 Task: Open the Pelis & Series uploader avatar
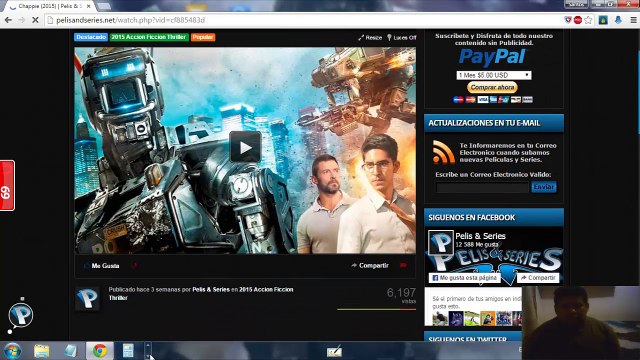(87, 298)
